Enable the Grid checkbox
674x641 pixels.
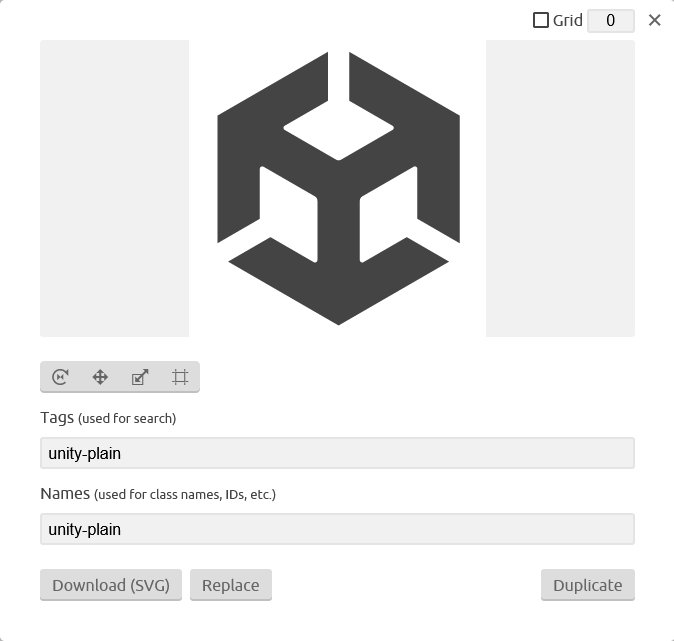(x=541, y=20)
